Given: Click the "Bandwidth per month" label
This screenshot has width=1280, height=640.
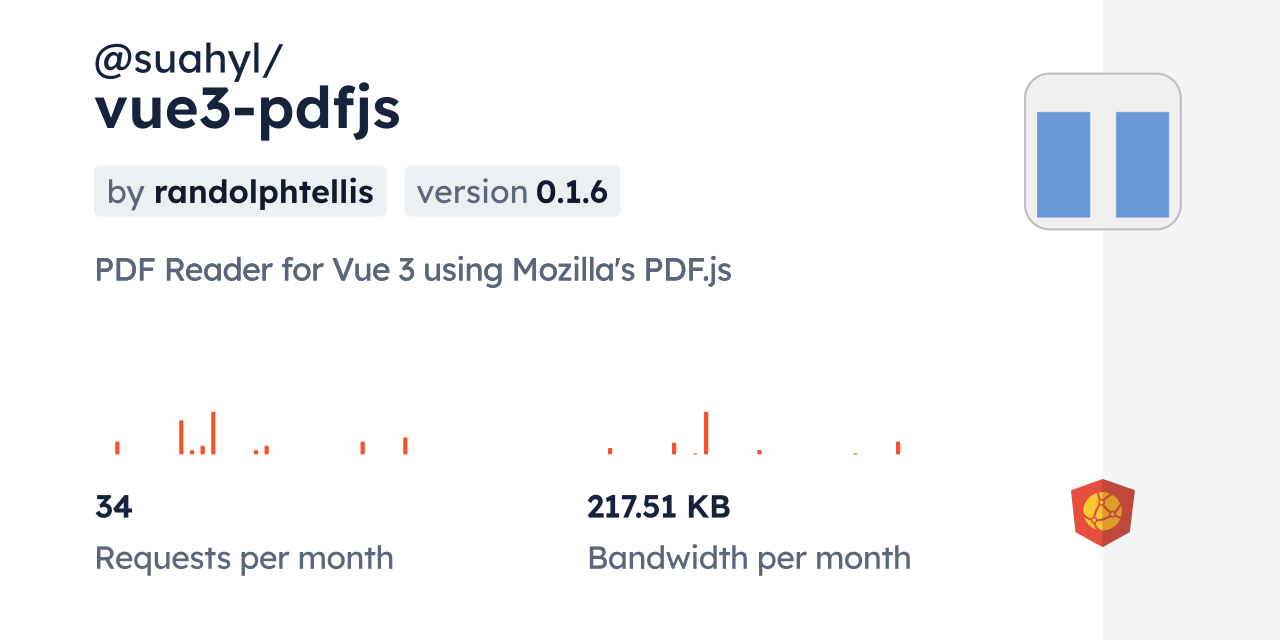Looking at the screenshot, I should (749, 558).
